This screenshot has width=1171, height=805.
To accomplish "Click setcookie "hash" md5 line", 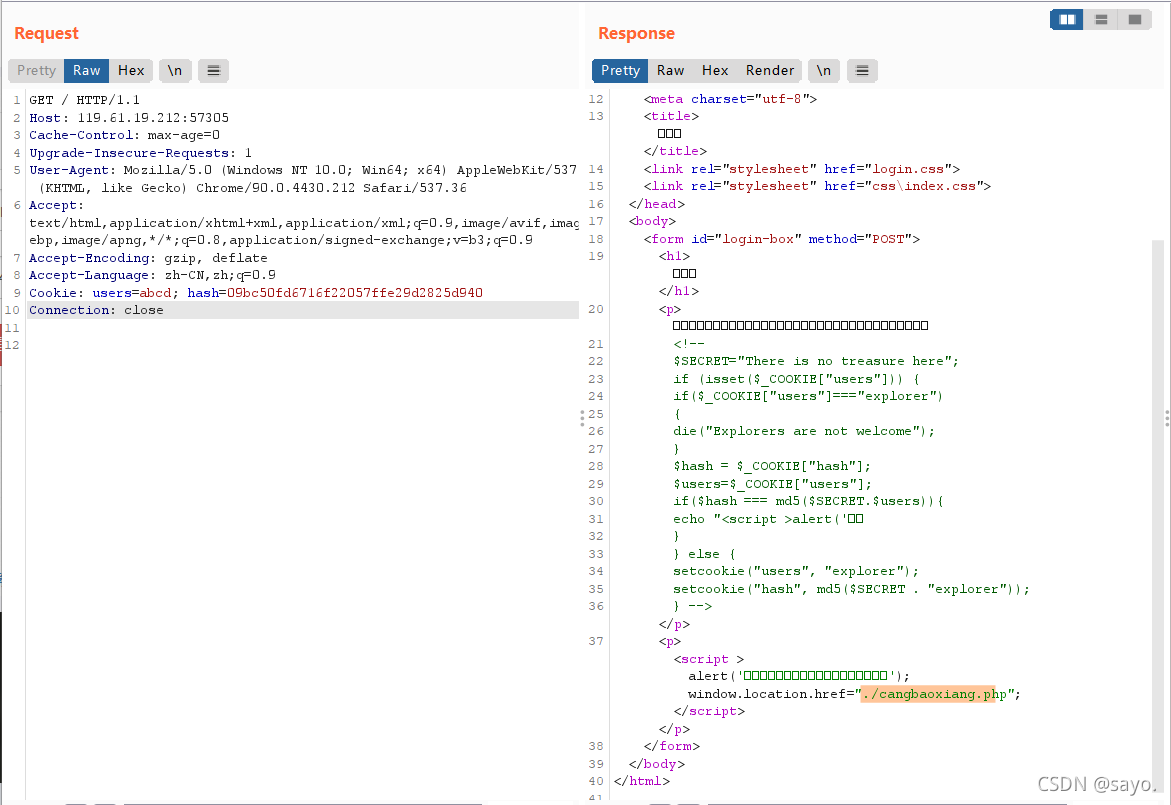I will pyautogui.click(x=851, y=589).
